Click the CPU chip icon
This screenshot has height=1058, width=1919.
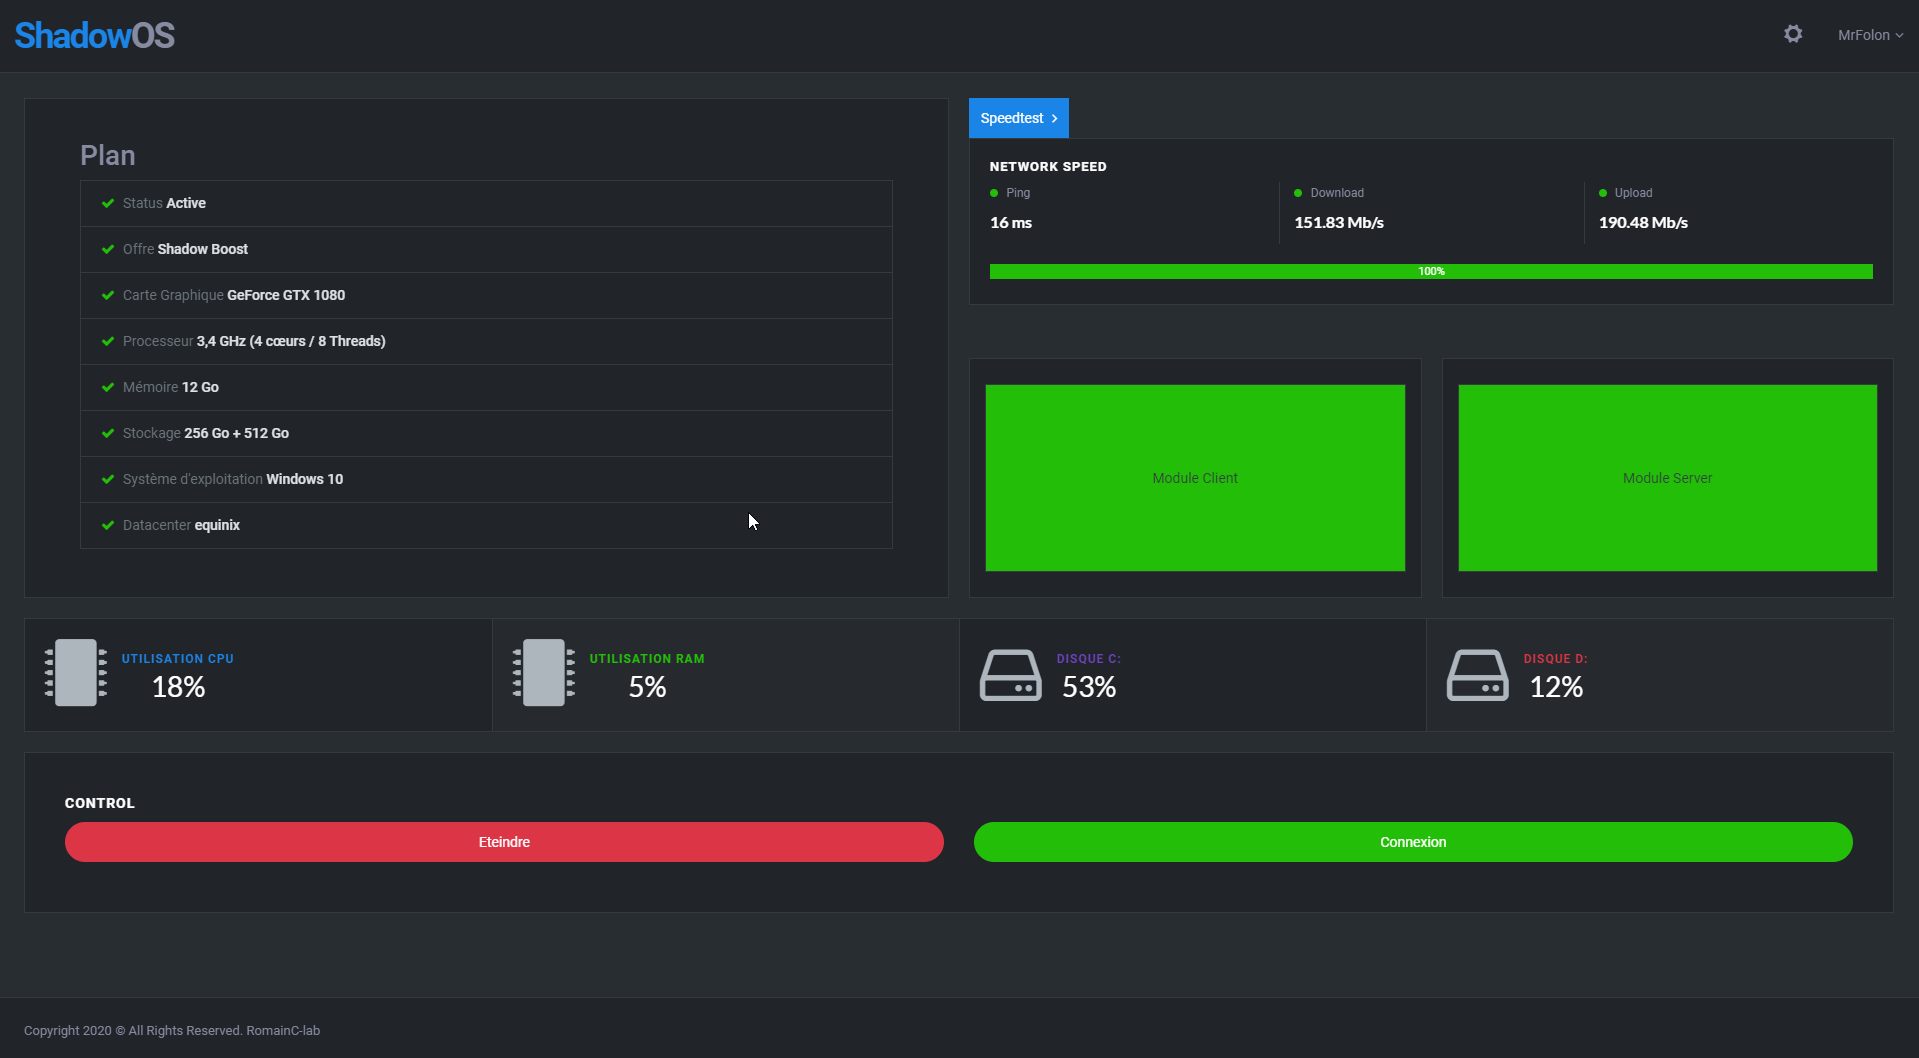tap(76, 673)
